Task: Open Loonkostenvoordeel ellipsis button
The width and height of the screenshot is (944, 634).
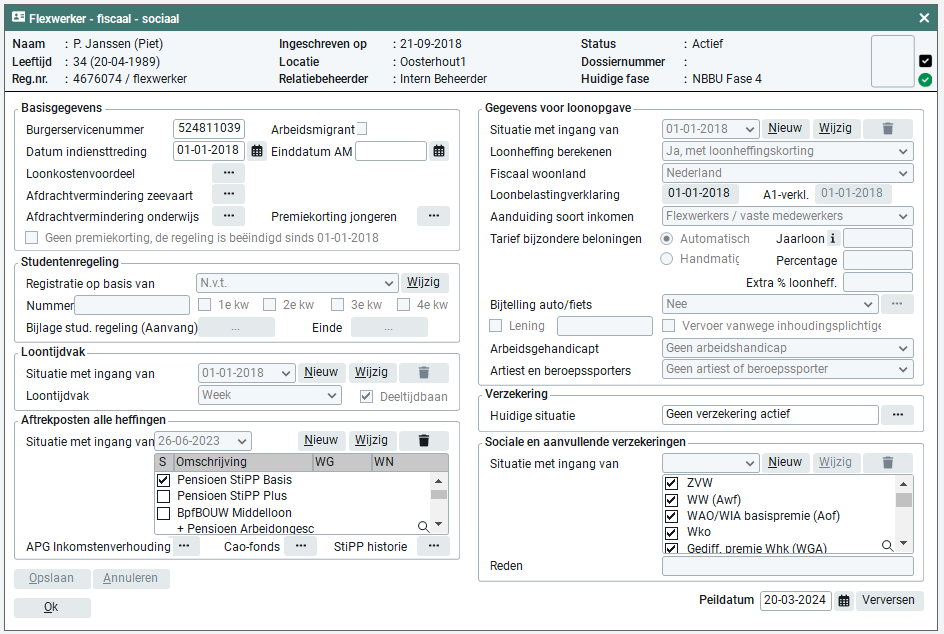Action: [x=228, y=173]
